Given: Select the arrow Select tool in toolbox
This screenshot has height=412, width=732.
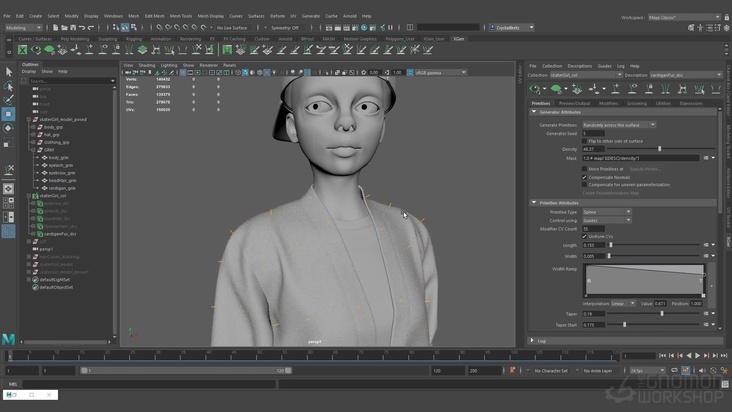Looking at the screenshot, I should (8, 72).
